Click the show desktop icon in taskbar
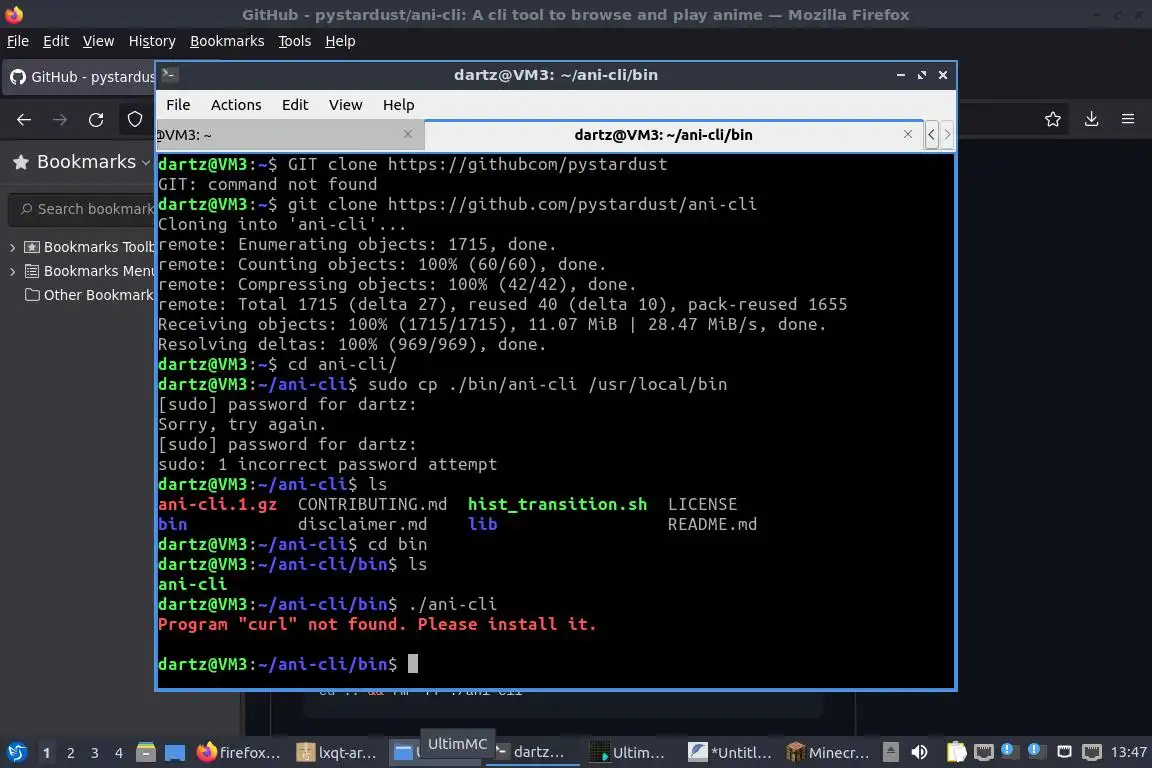Screen dimensions: 1152x768 click(175, 752)
